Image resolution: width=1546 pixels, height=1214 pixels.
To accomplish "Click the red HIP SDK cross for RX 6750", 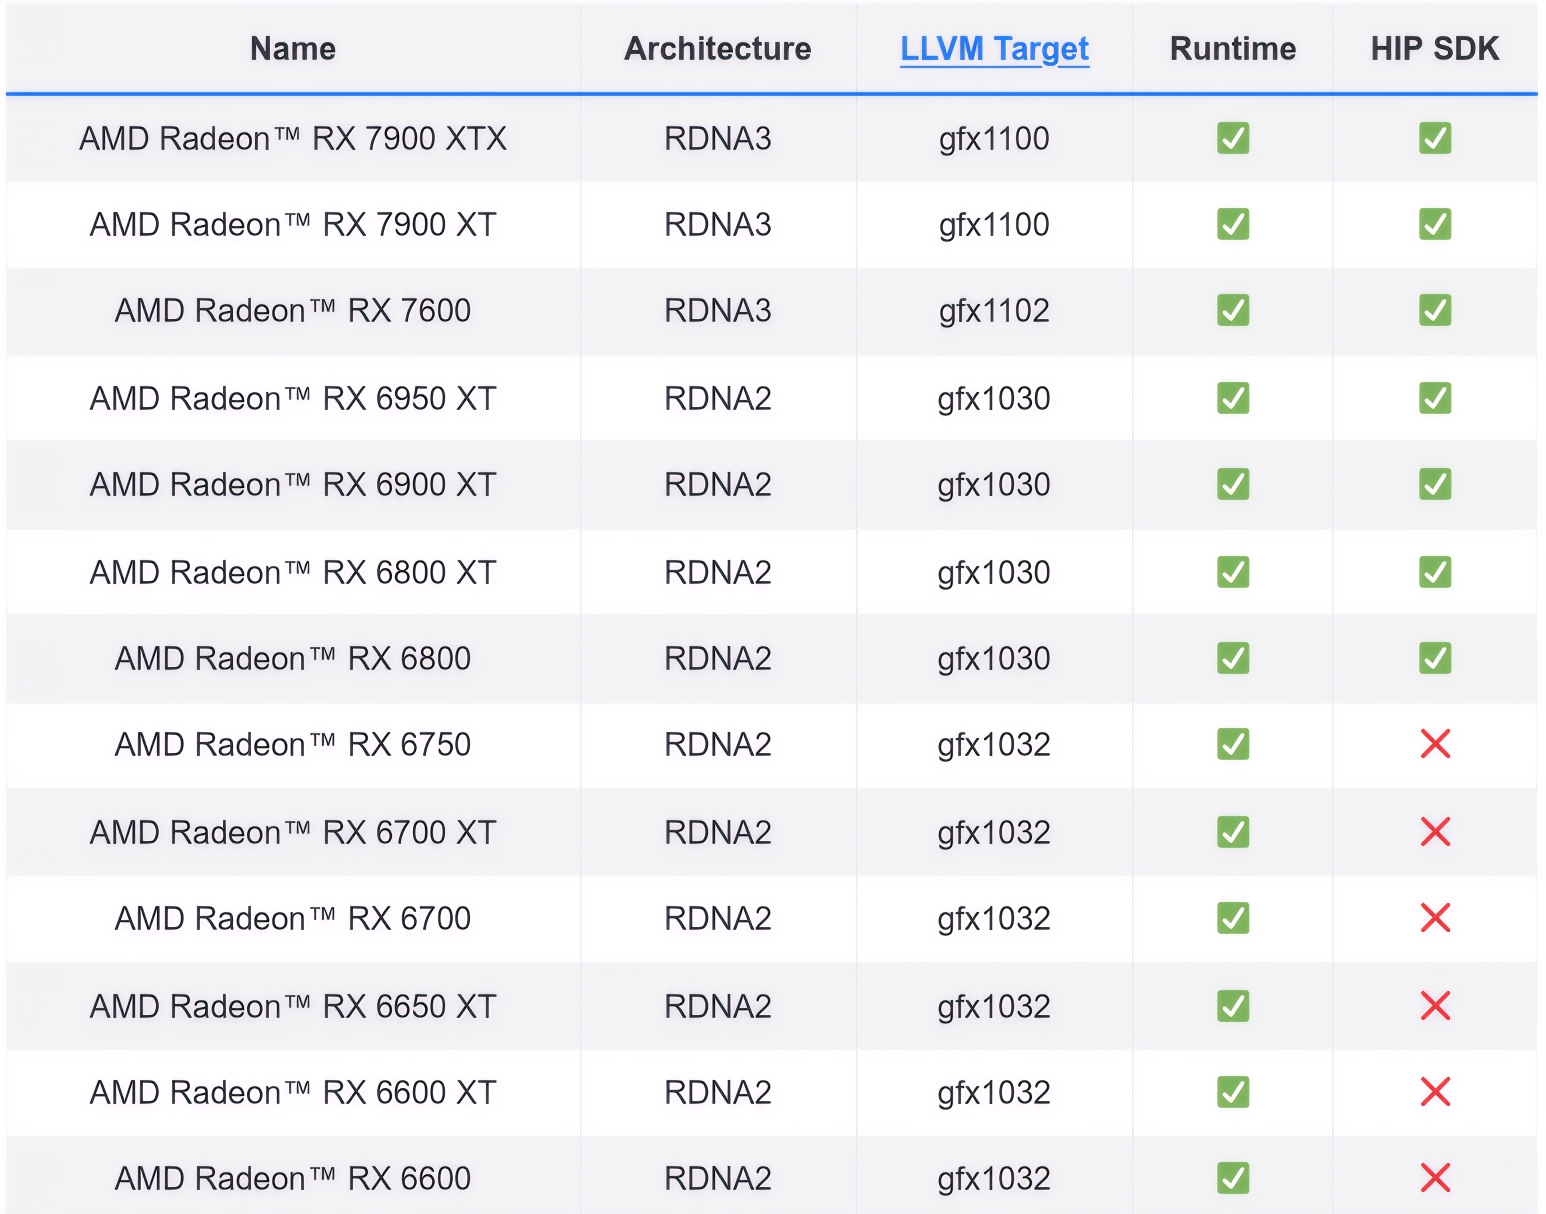I will point(1435,744).
